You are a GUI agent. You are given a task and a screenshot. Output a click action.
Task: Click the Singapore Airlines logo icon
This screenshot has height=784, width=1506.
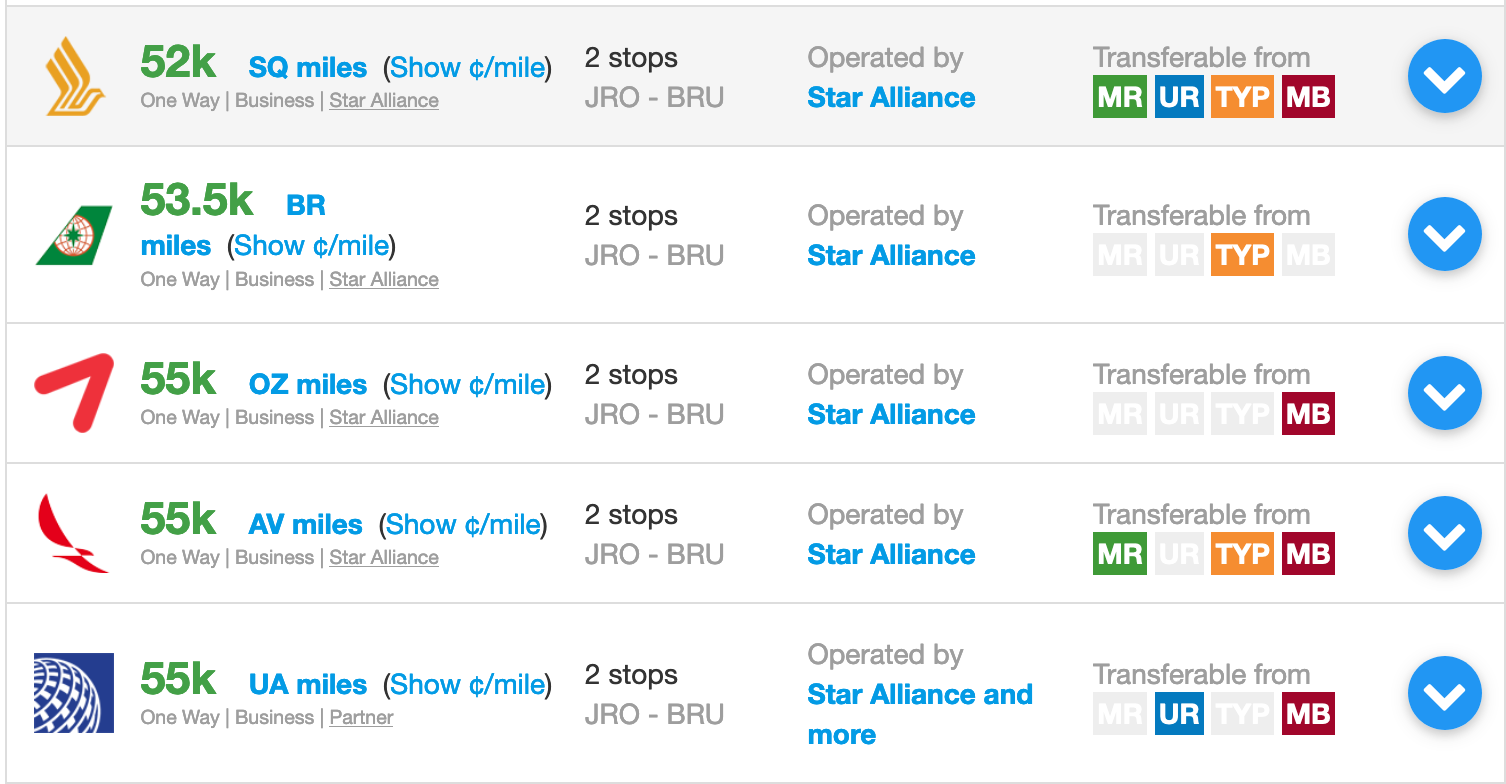(x=75, y=76)
